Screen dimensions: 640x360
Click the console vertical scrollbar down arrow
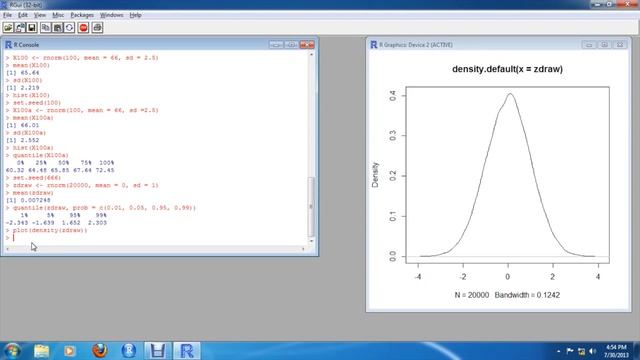pos(311,241)
